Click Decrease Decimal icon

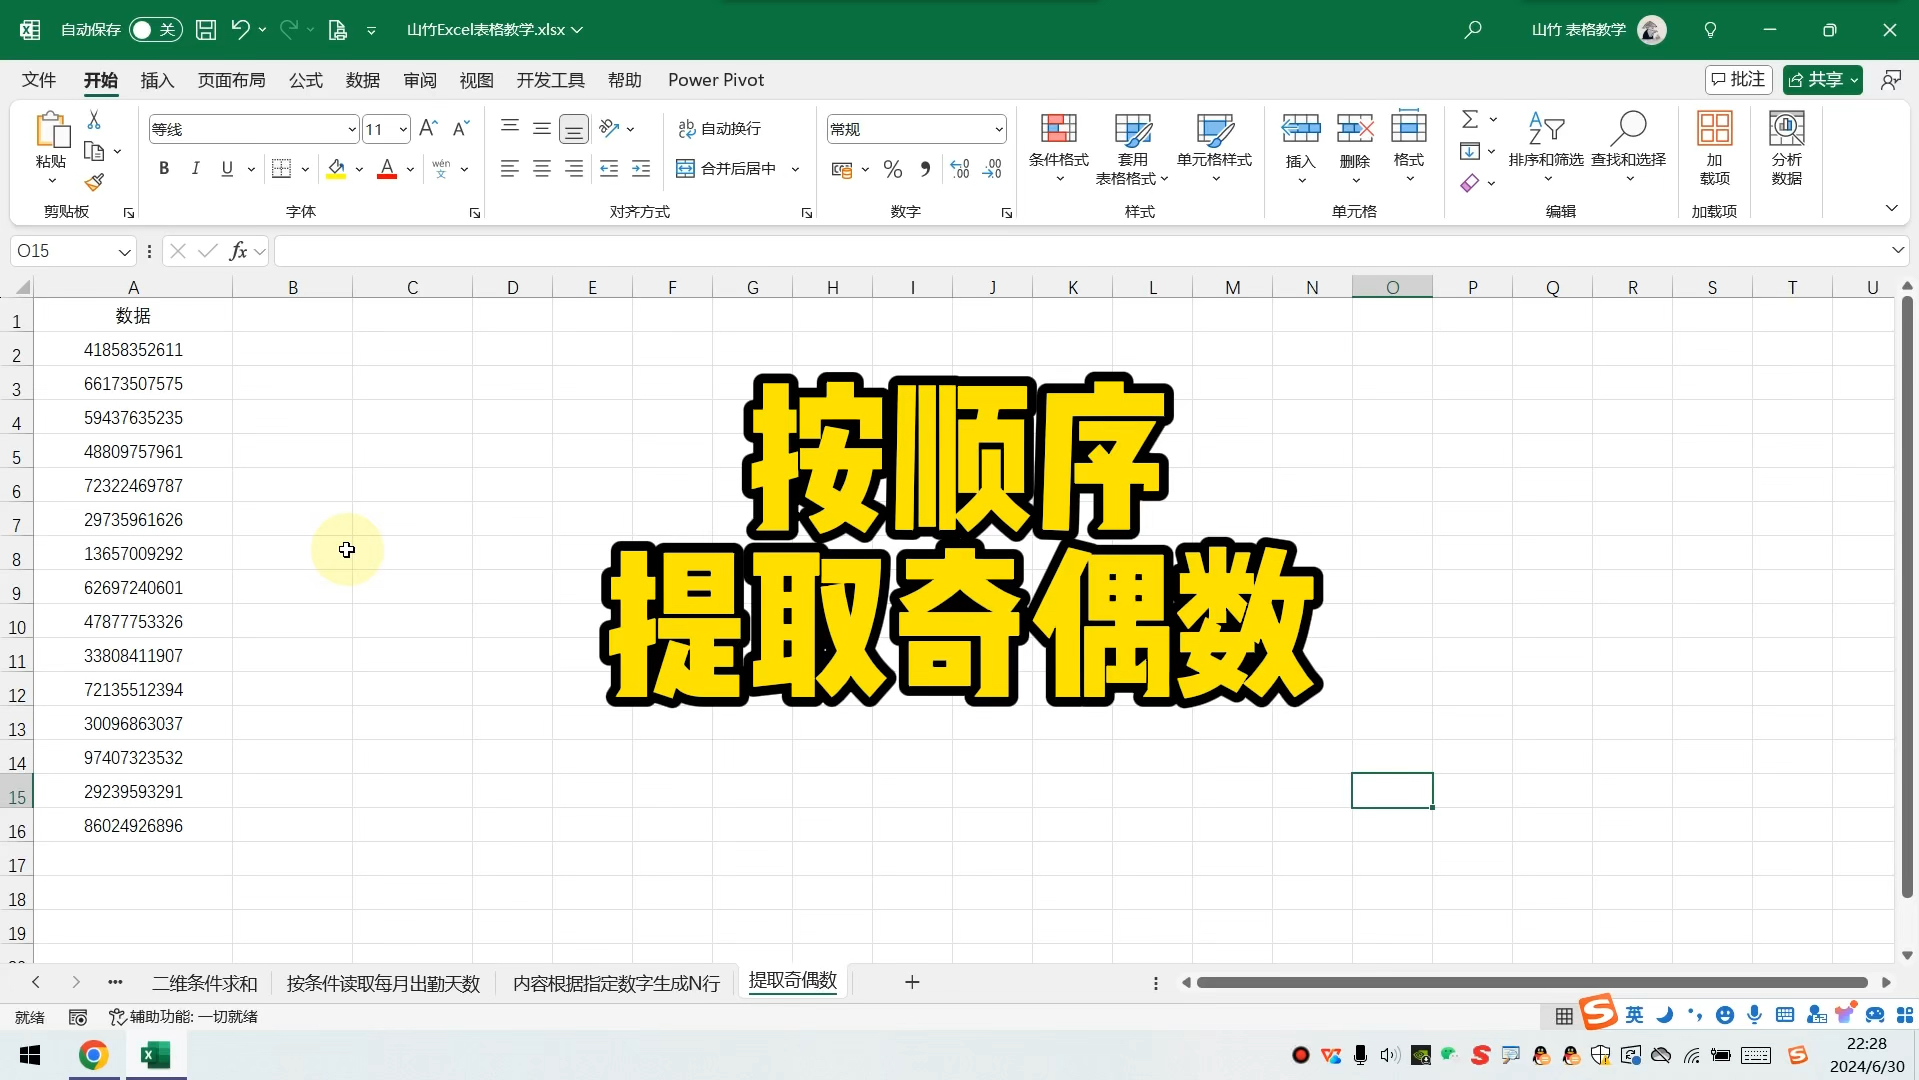click(x=992, y=169)
